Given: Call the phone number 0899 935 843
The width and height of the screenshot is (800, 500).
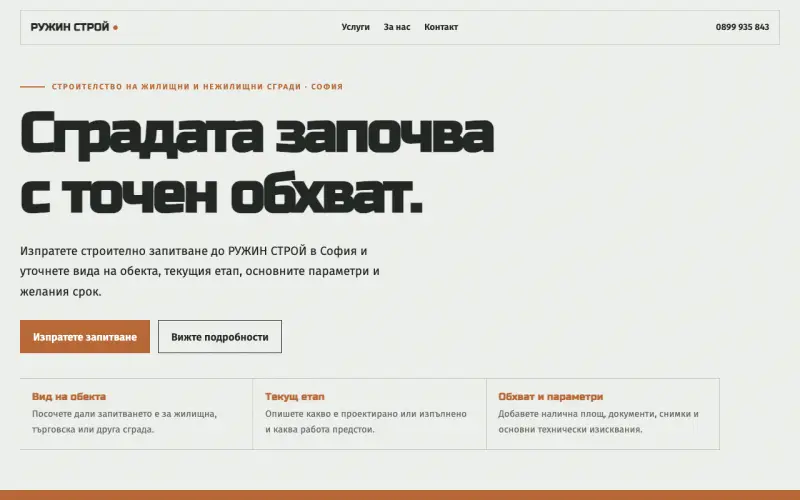Looking at the screenshot, I should (x=742, y=27).
